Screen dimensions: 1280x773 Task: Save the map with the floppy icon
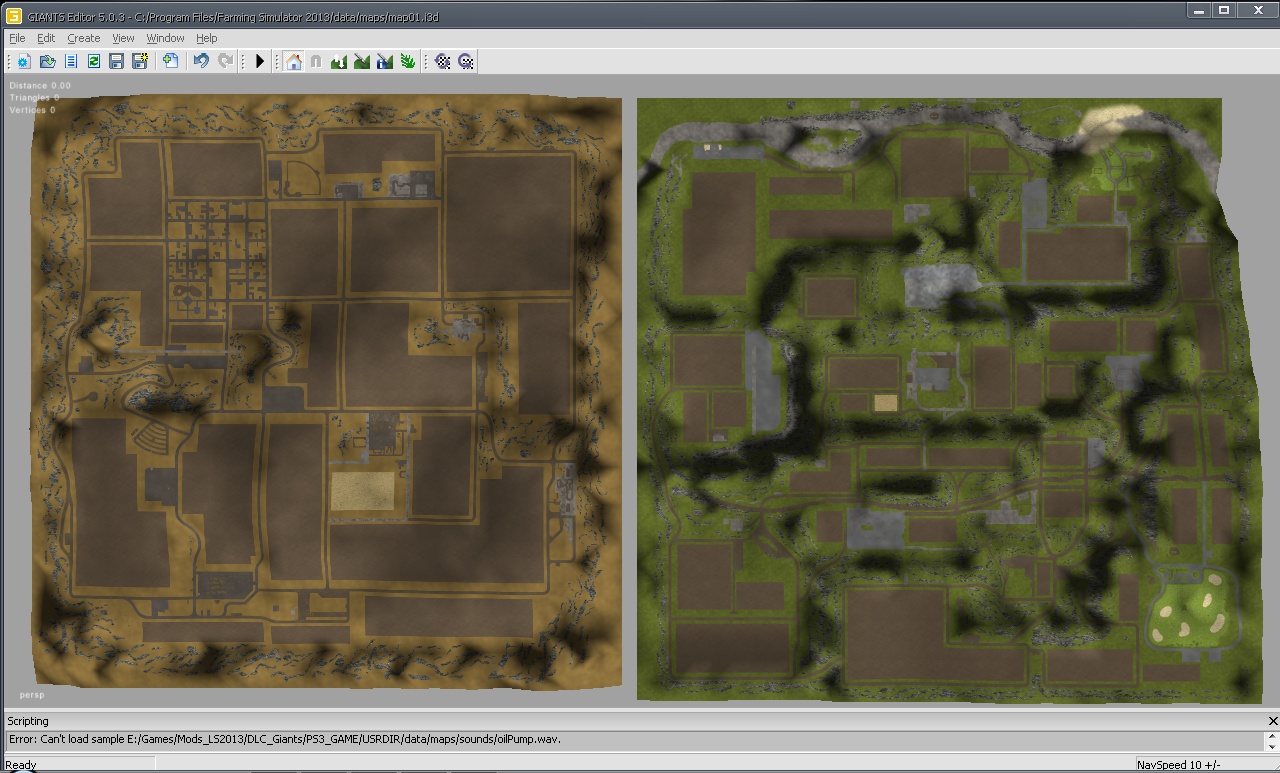pos(116,62)
